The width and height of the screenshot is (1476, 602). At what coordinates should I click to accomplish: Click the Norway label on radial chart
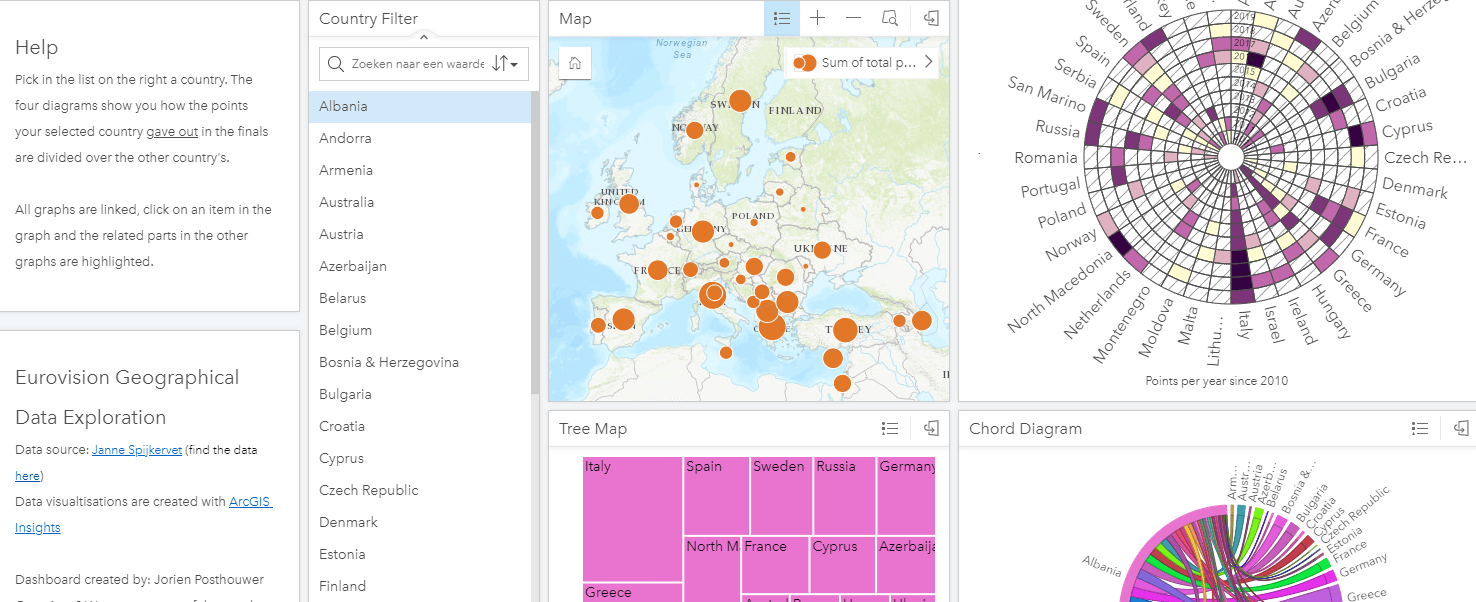[1070, 246]
